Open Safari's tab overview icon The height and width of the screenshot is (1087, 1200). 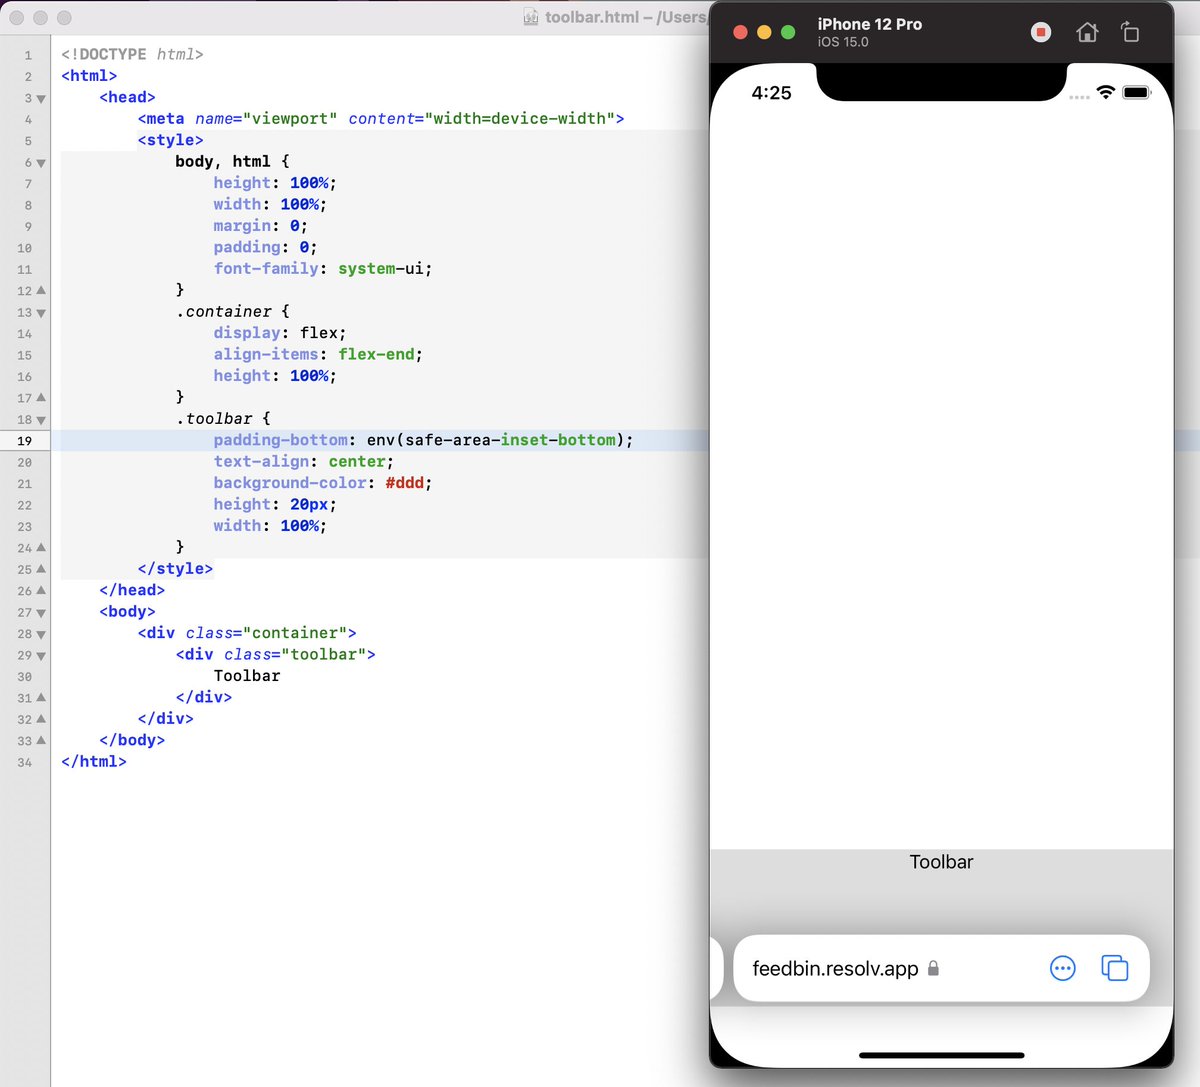point(1114,968)
